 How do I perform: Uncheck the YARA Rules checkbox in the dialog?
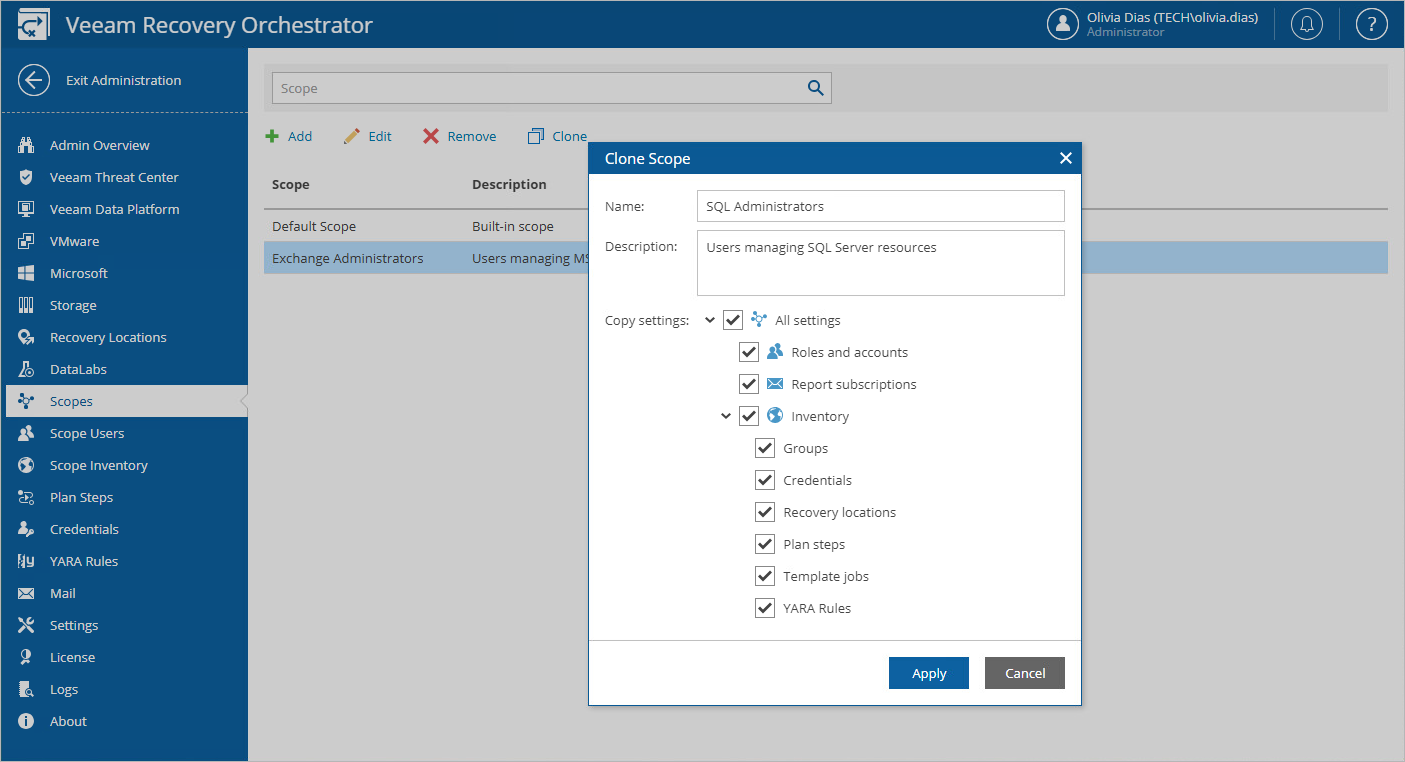tap(765, 608)
